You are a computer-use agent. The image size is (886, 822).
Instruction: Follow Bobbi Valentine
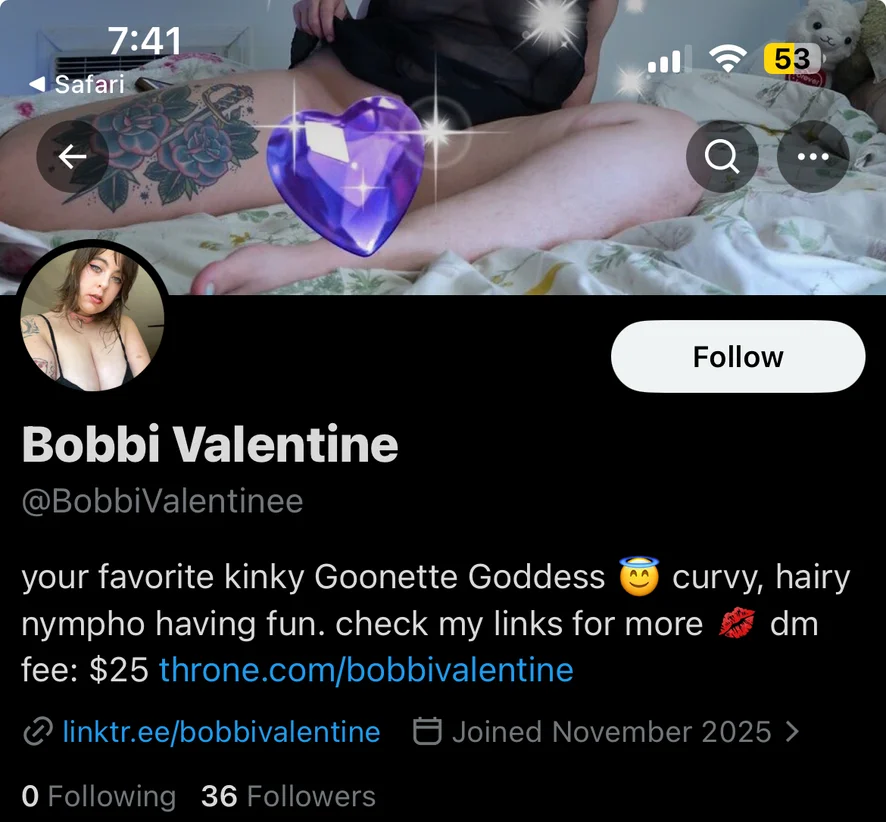(737, 357)
